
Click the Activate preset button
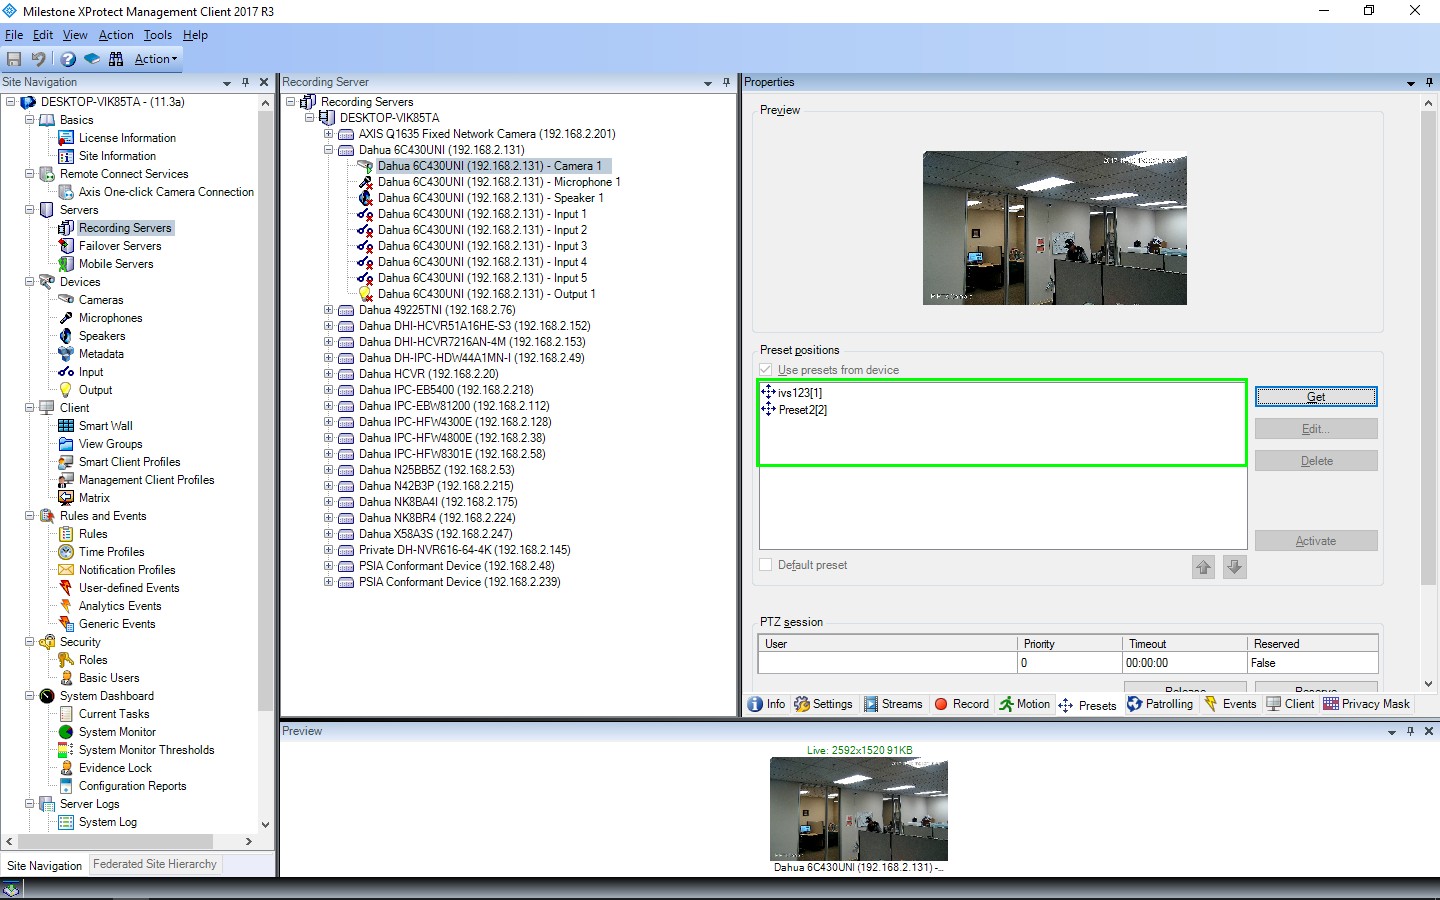tap(1316, 541)
